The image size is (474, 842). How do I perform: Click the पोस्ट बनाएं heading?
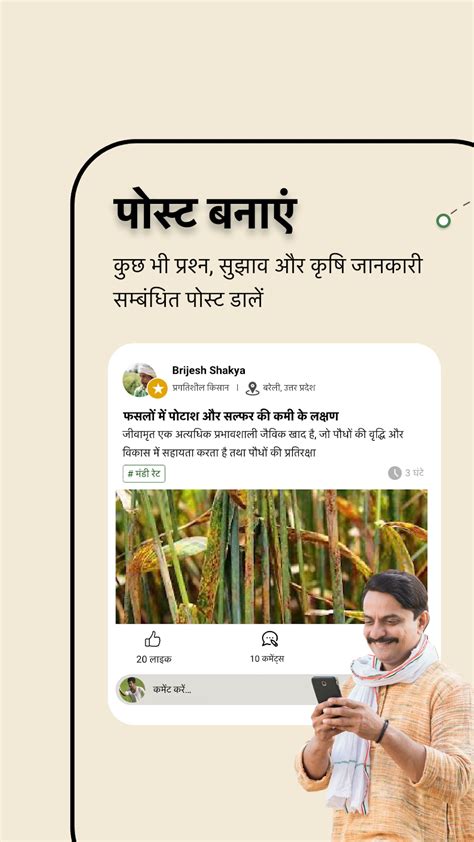[x=205, y=214]
